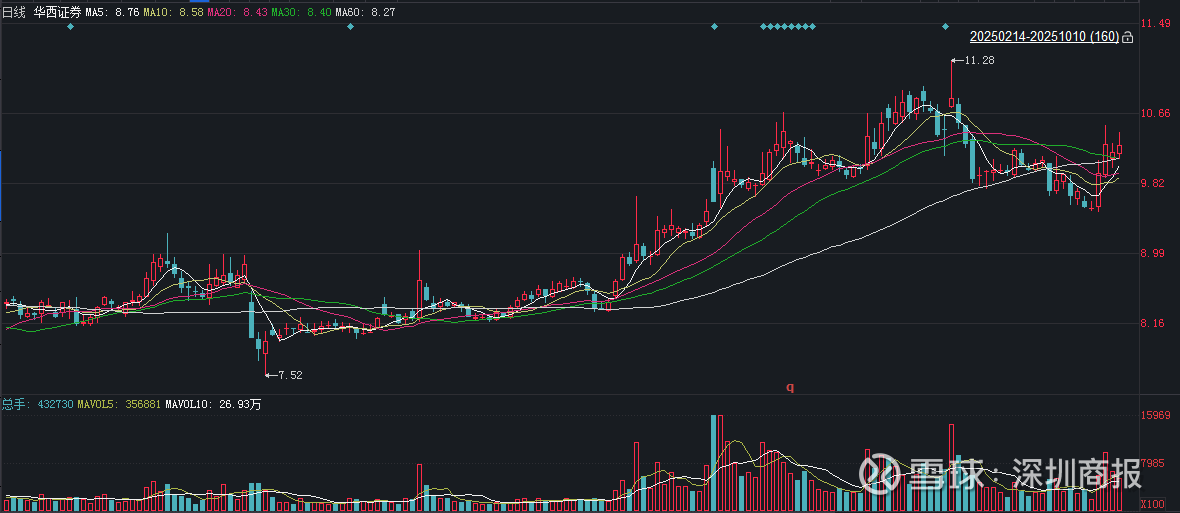Click the diamond event marker above the 11.28 peak

coord(946,26)
